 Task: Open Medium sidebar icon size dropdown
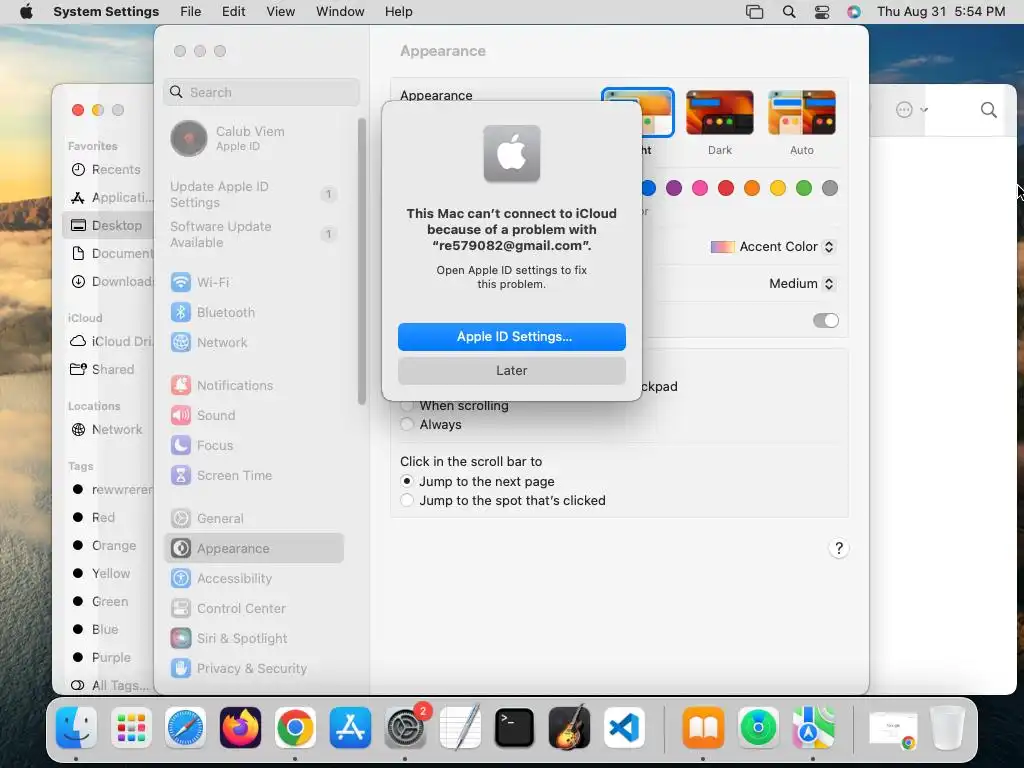(801, 283)
